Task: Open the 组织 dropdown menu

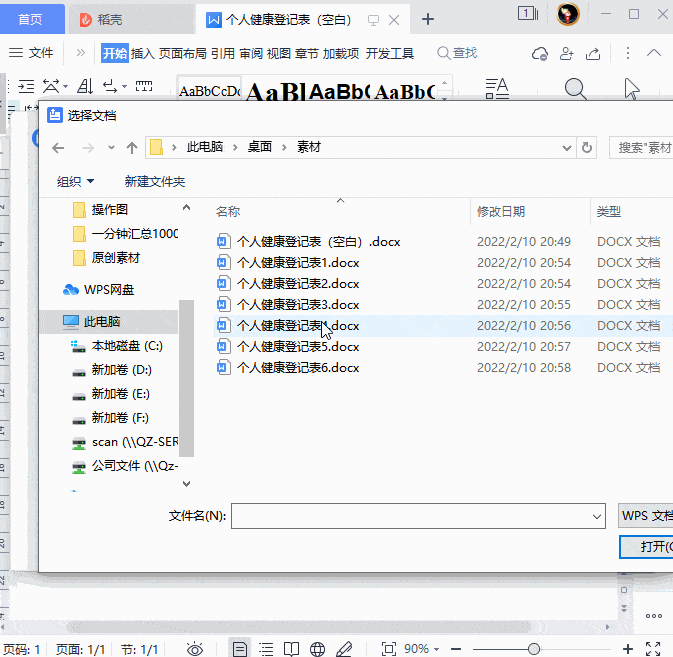Action: click(75, 182)
